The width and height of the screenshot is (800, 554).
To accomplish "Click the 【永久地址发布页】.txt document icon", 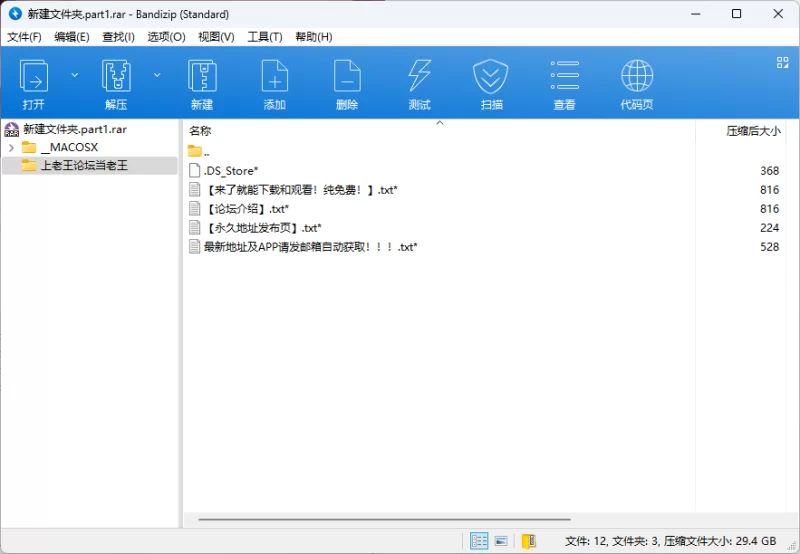I will pyautogui.click(x=194, y=228).
